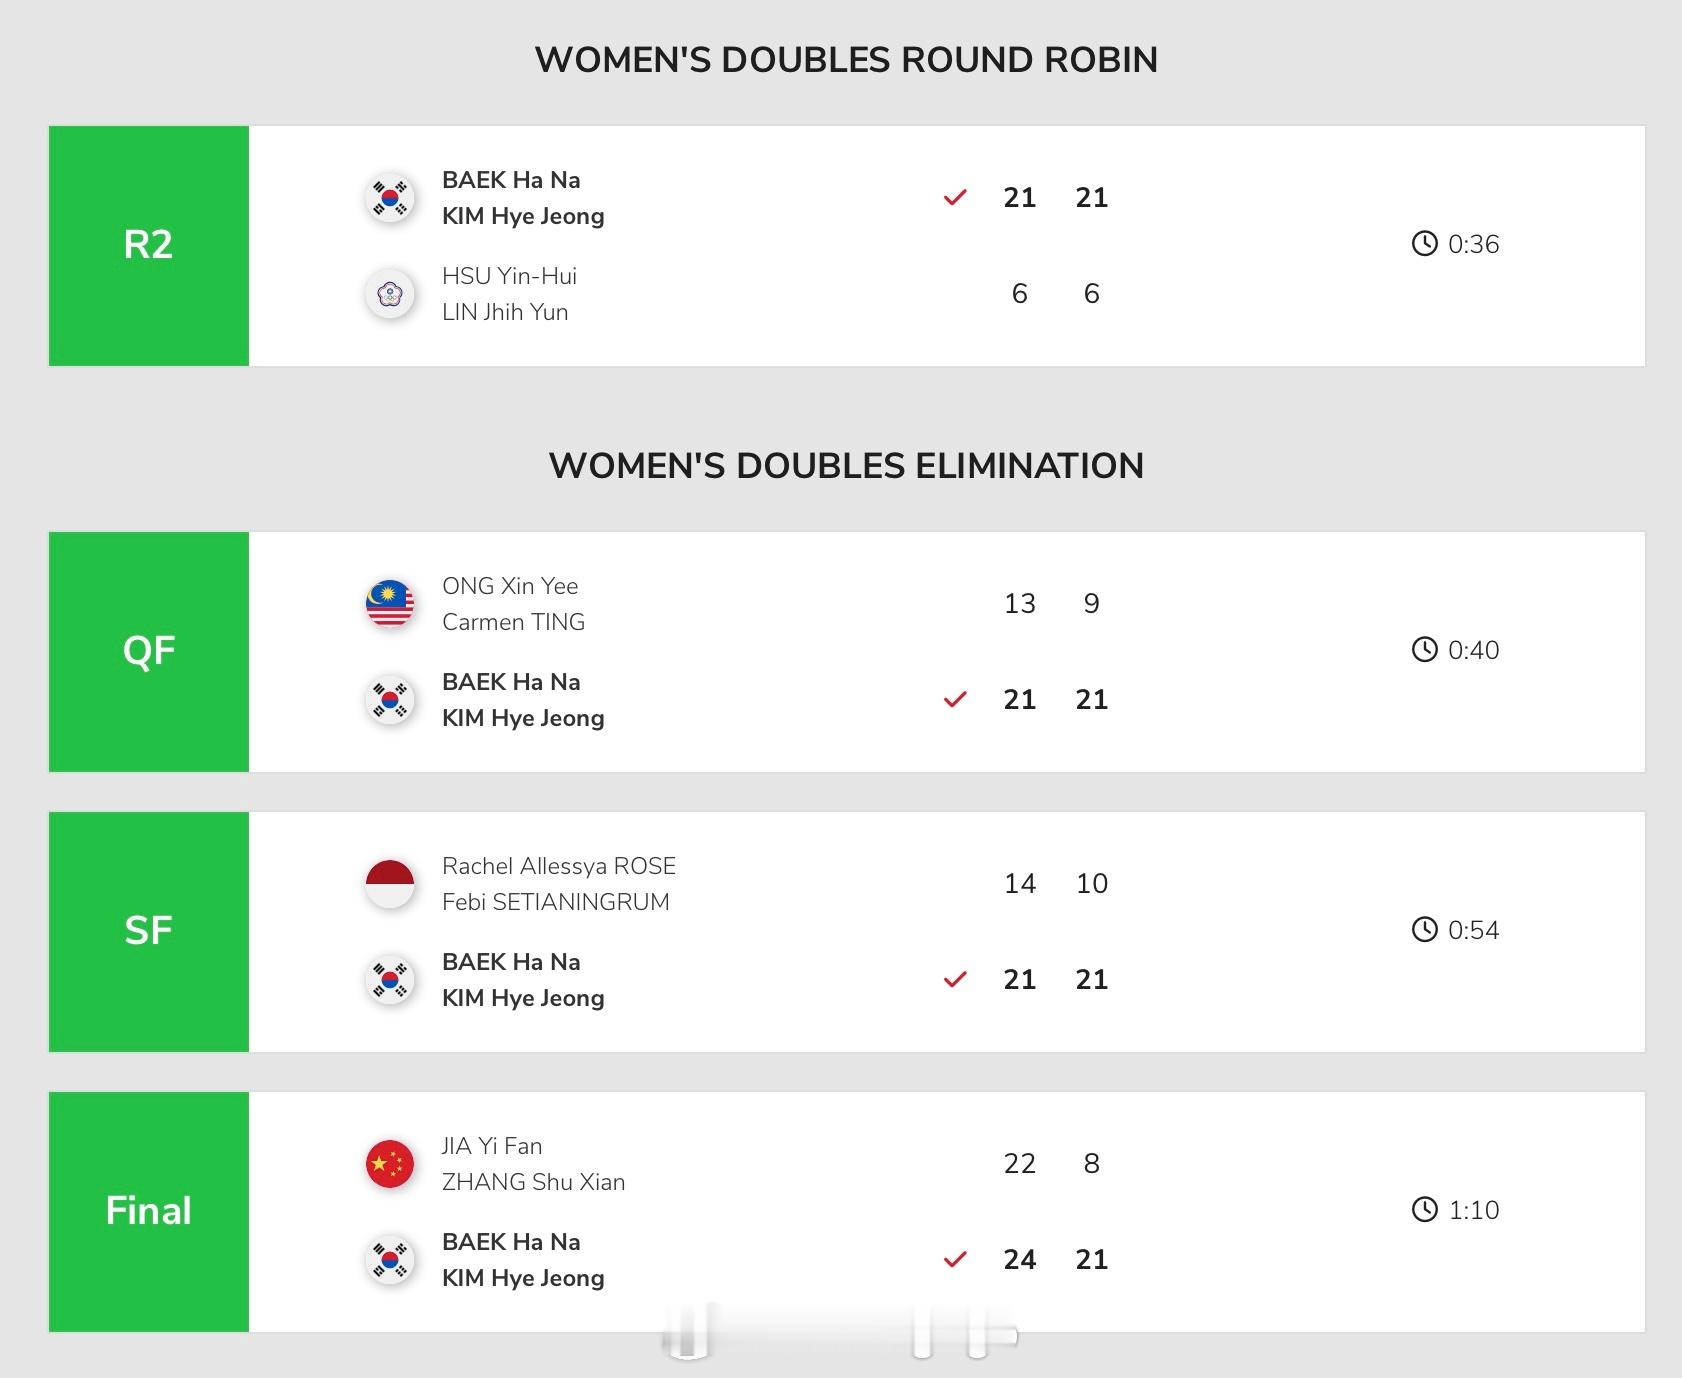This screenshot has height=1378, width=1682.
Task: Click the clock icon beside 0:54
Action: click(1424, 930)
